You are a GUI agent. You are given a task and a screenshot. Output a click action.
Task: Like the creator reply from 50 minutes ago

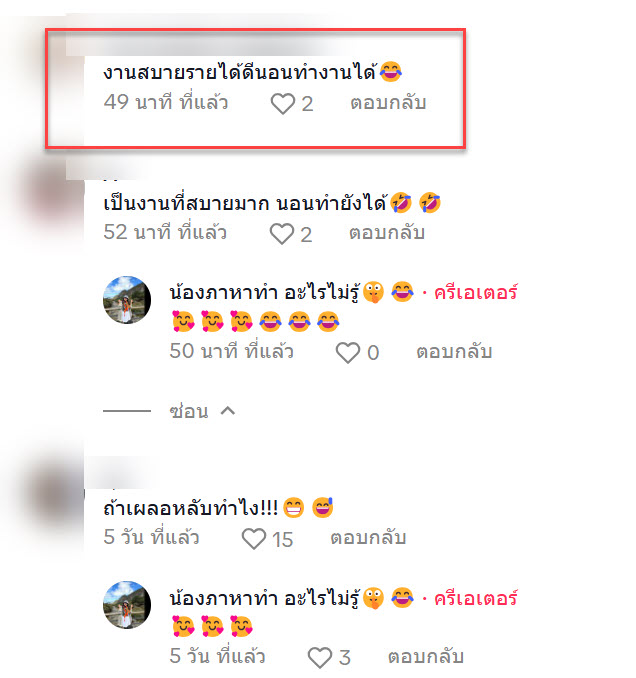(x=348, y=352)
